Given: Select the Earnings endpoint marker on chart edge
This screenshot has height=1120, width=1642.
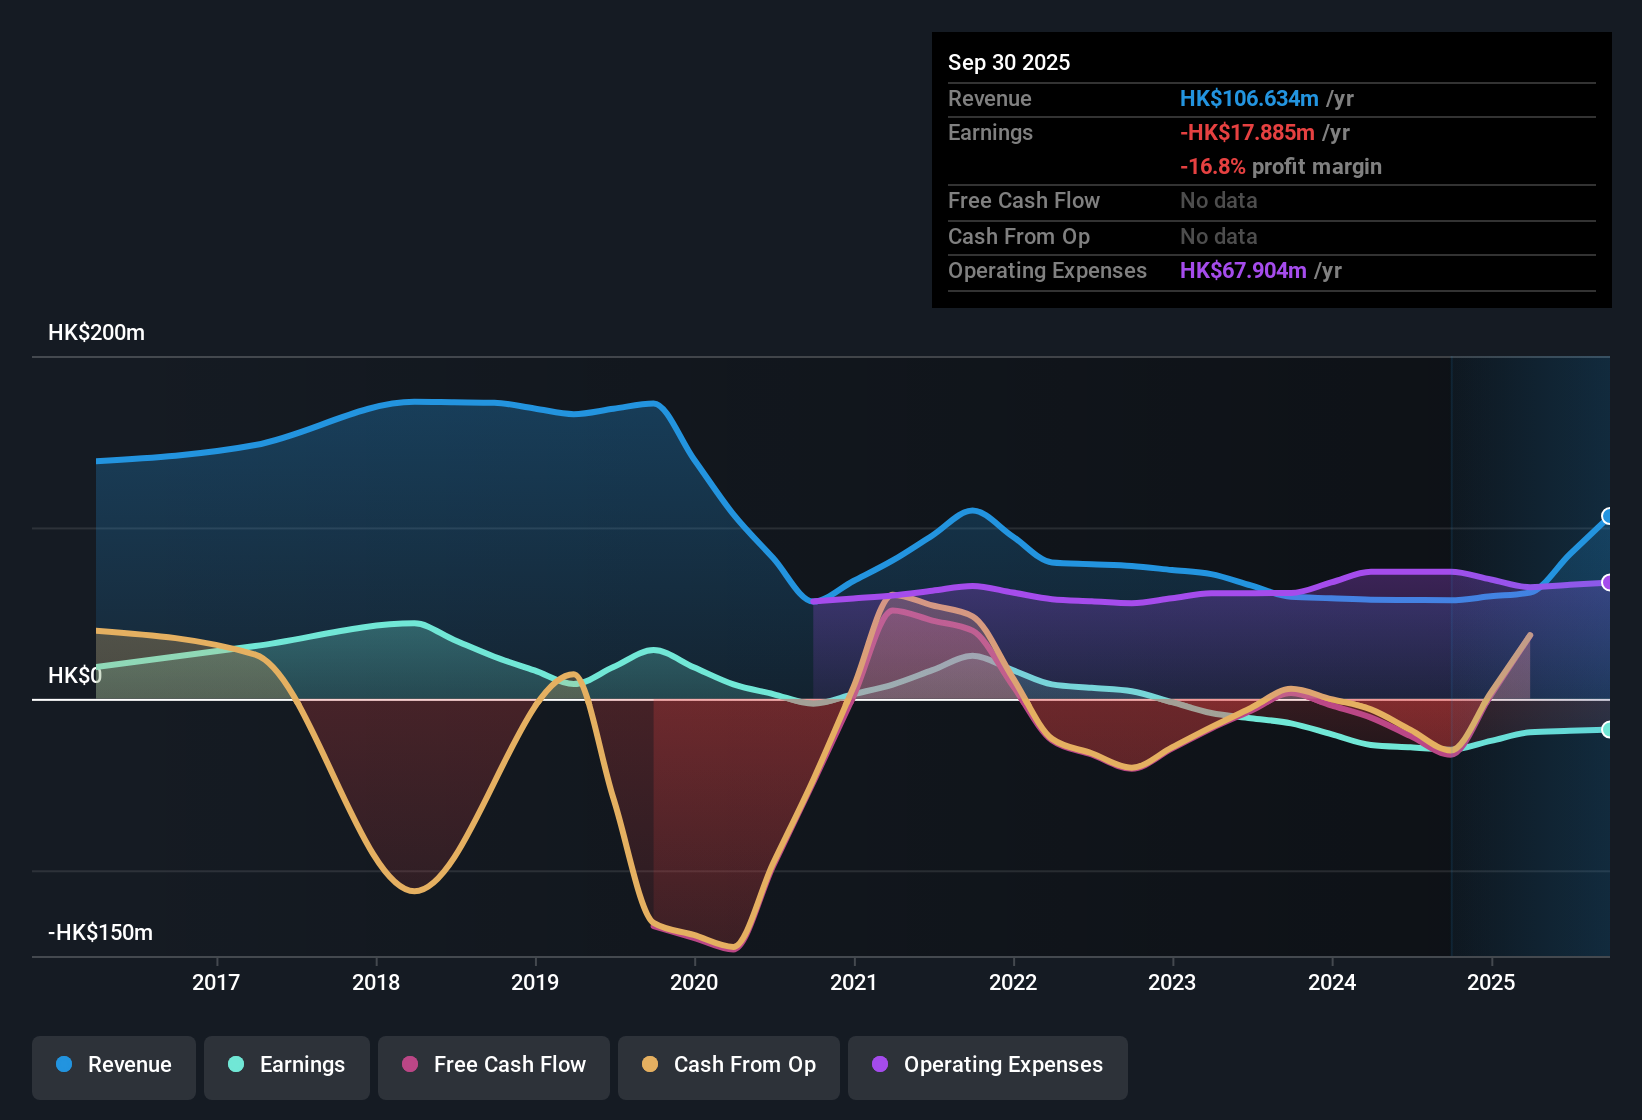Looking at the screenshot, I should click(1606, 730).
